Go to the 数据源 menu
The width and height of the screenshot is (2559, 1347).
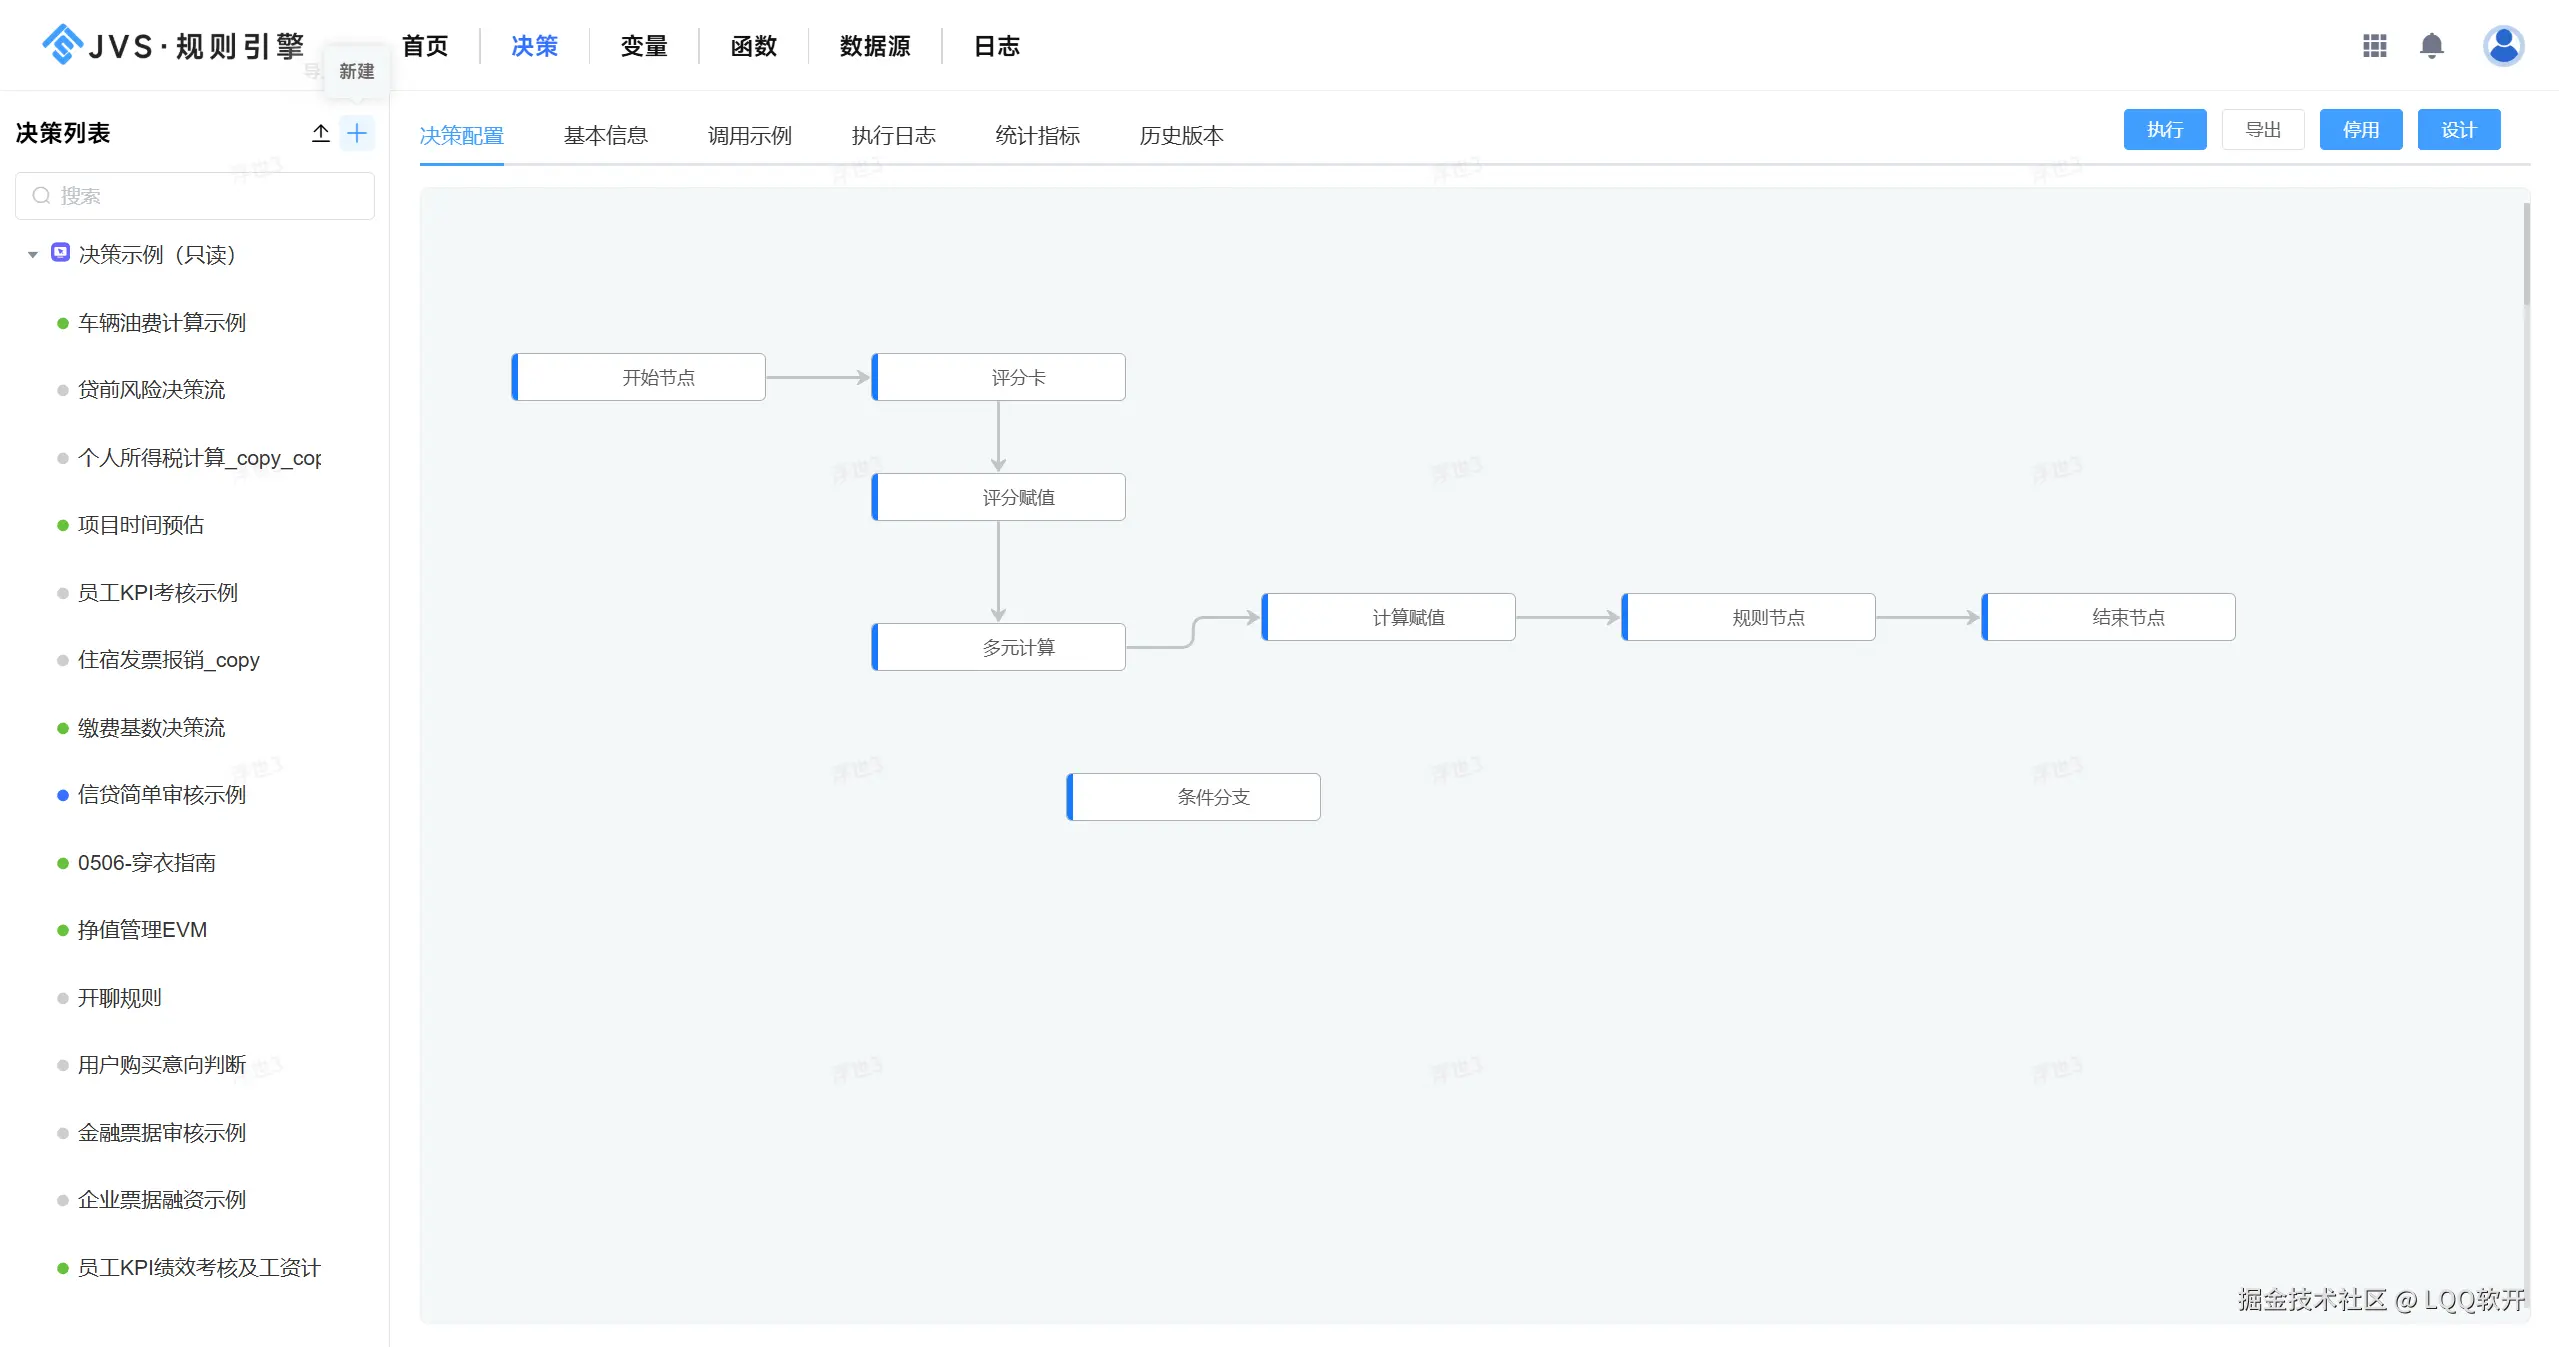click(874, 46)
